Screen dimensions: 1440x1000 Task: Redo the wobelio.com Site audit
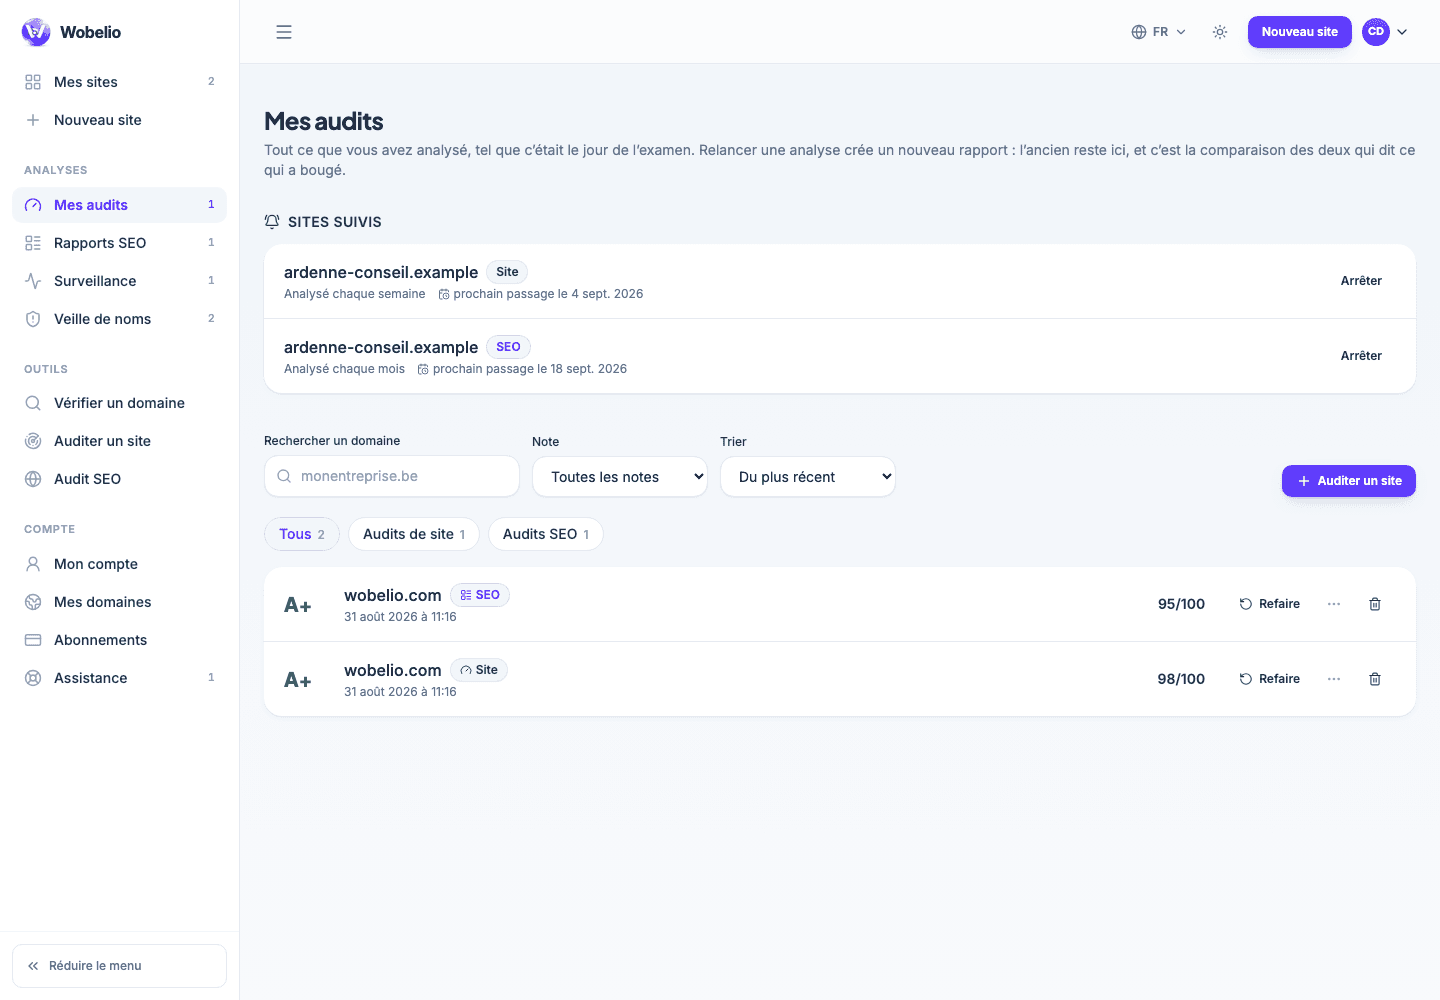(1270, 679)
